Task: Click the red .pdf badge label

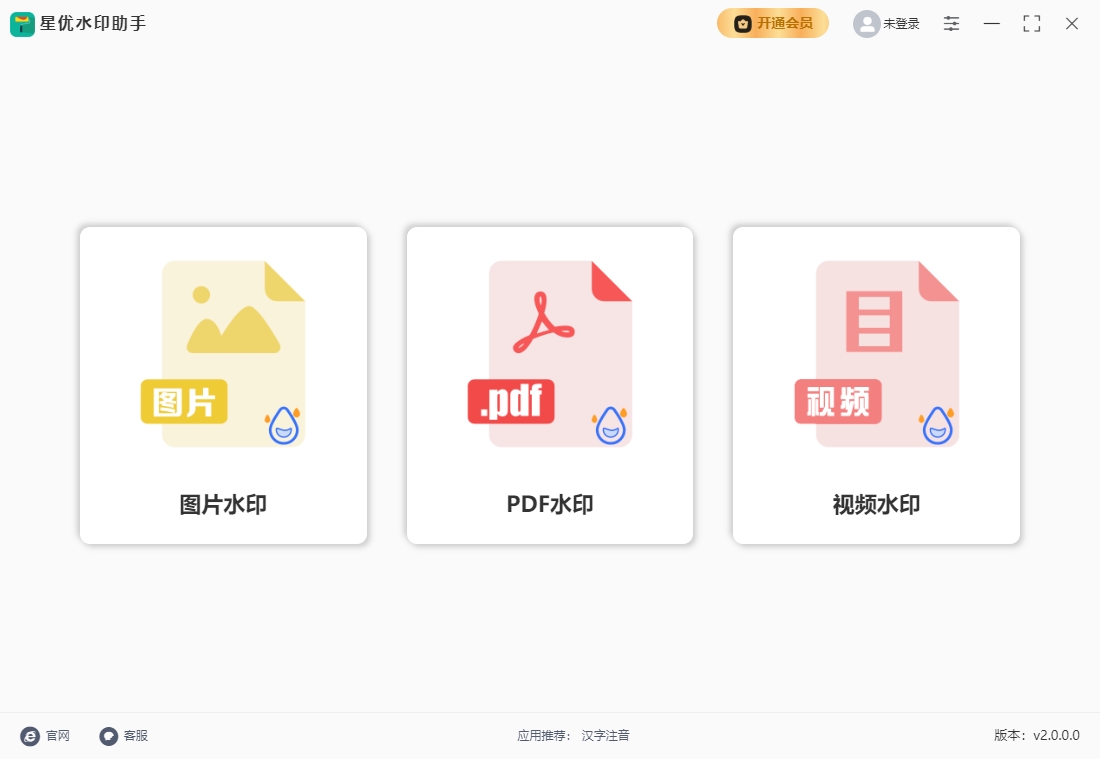Action: 510,402
